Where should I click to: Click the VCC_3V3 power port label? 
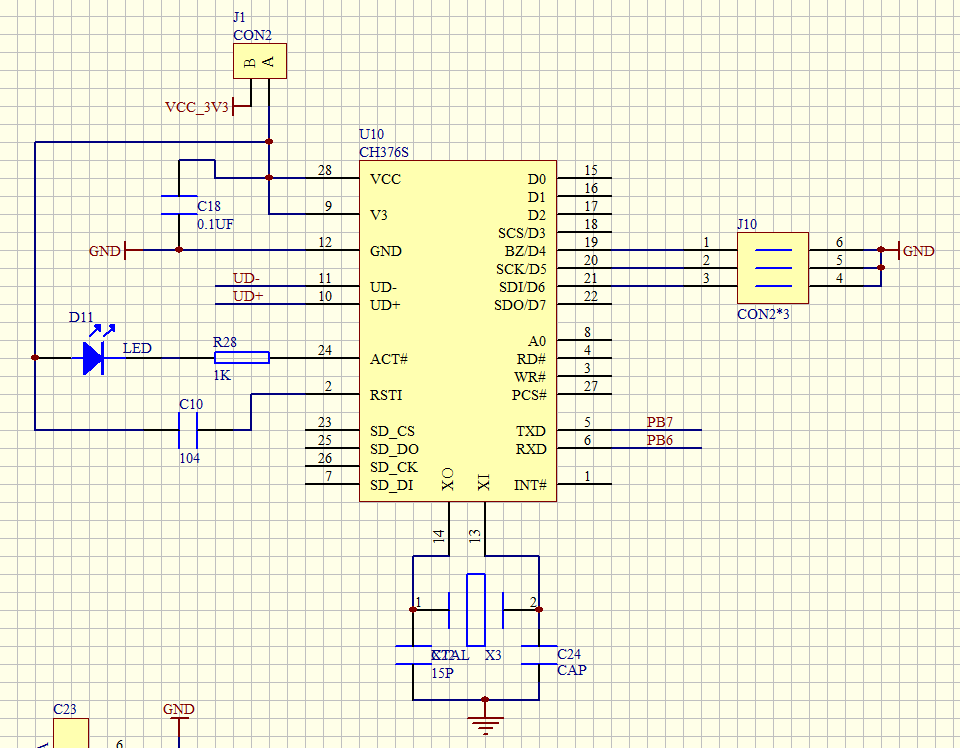tap(197, 107)
